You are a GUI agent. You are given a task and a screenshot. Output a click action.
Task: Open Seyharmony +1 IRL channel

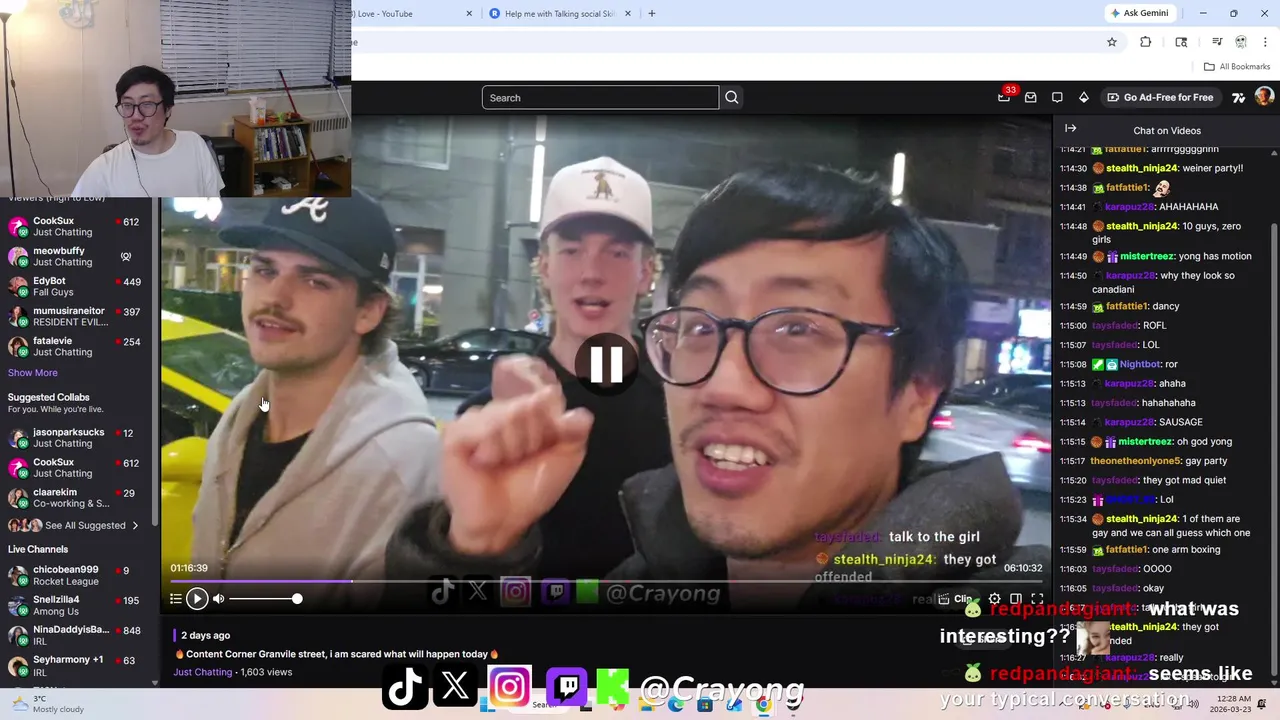tap(75, 666)
